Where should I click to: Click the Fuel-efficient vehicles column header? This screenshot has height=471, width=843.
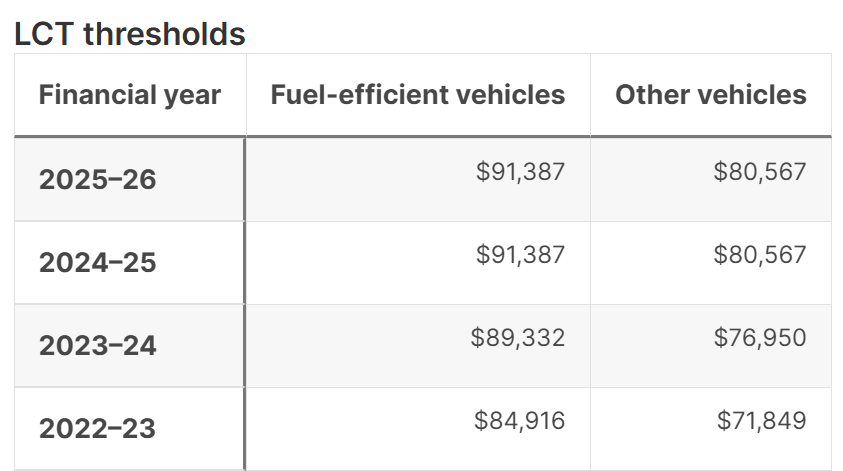pyautogui.click(x=417, y=95)
